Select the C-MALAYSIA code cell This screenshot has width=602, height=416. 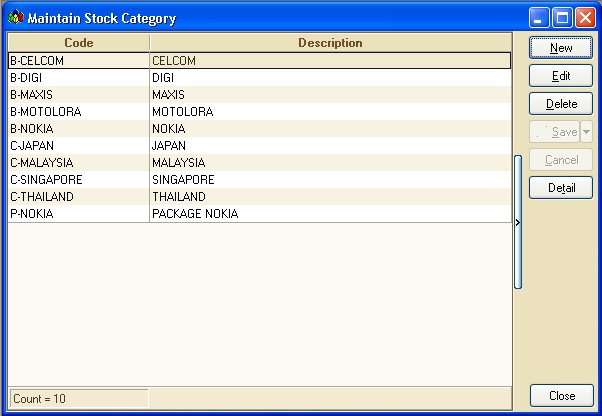[x=79, y=163]
